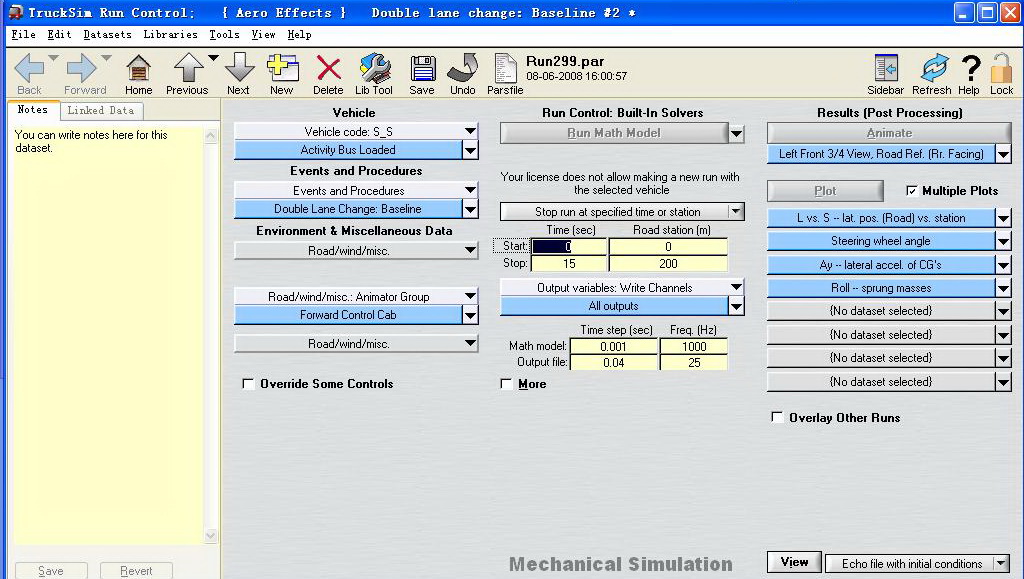
Task: Click the Math model time step field
Action: [x=613, y=347]
